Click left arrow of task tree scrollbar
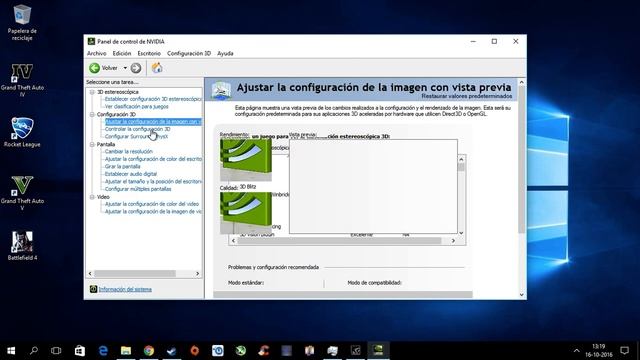The image size is (640, 360). [90, 273]
